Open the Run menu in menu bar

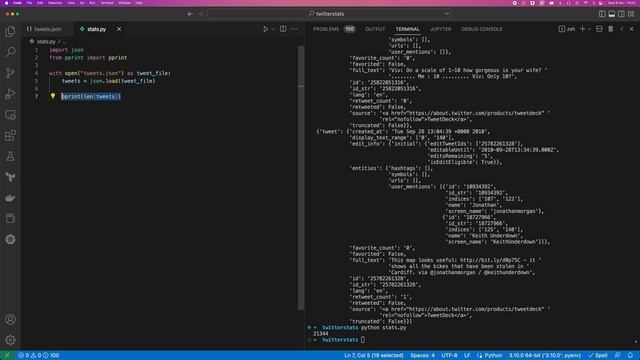[92, 3]
